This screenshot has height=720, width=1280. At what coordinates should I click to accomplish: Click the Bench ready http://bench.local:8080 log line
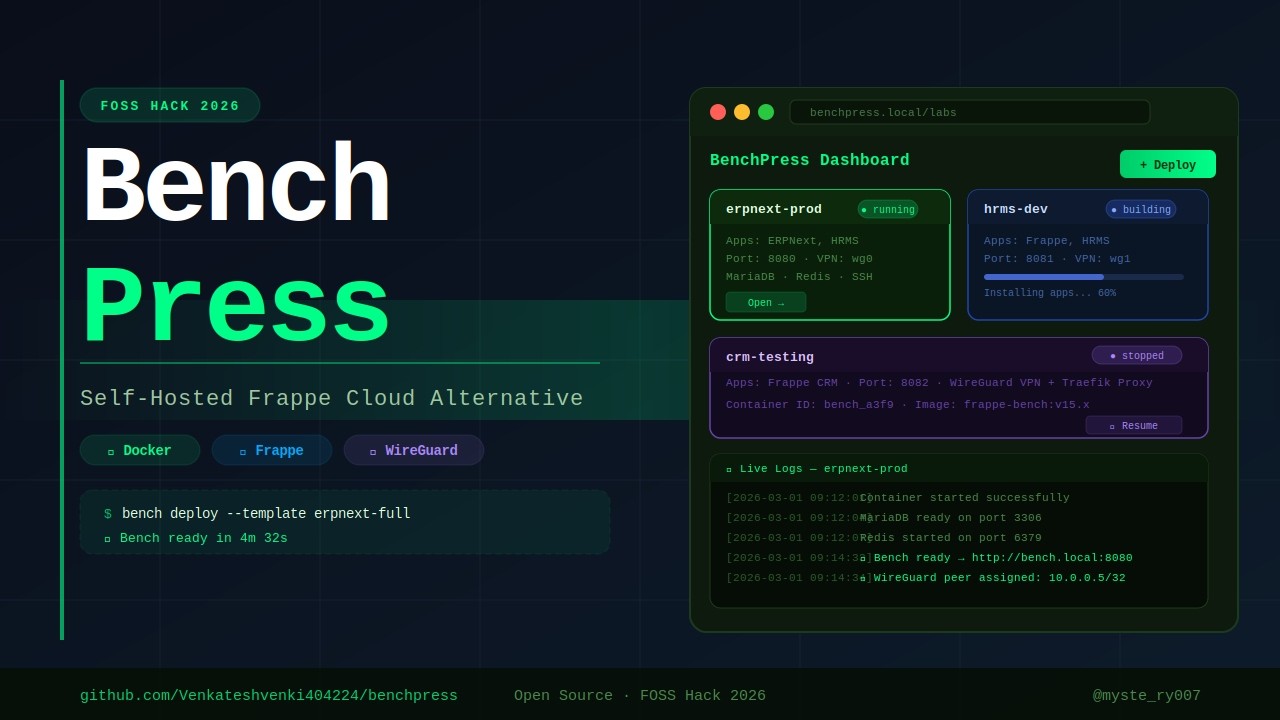click(996, 557)
